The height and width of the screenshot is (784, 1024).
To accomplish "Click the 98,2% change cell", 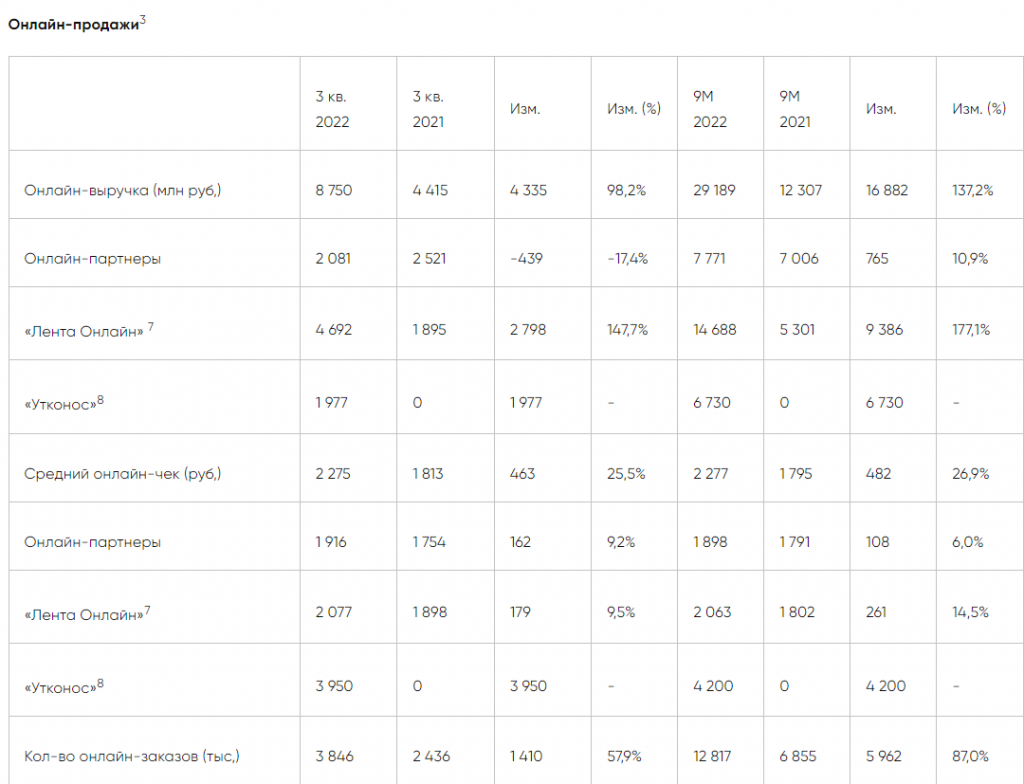I will click(628, 190).
